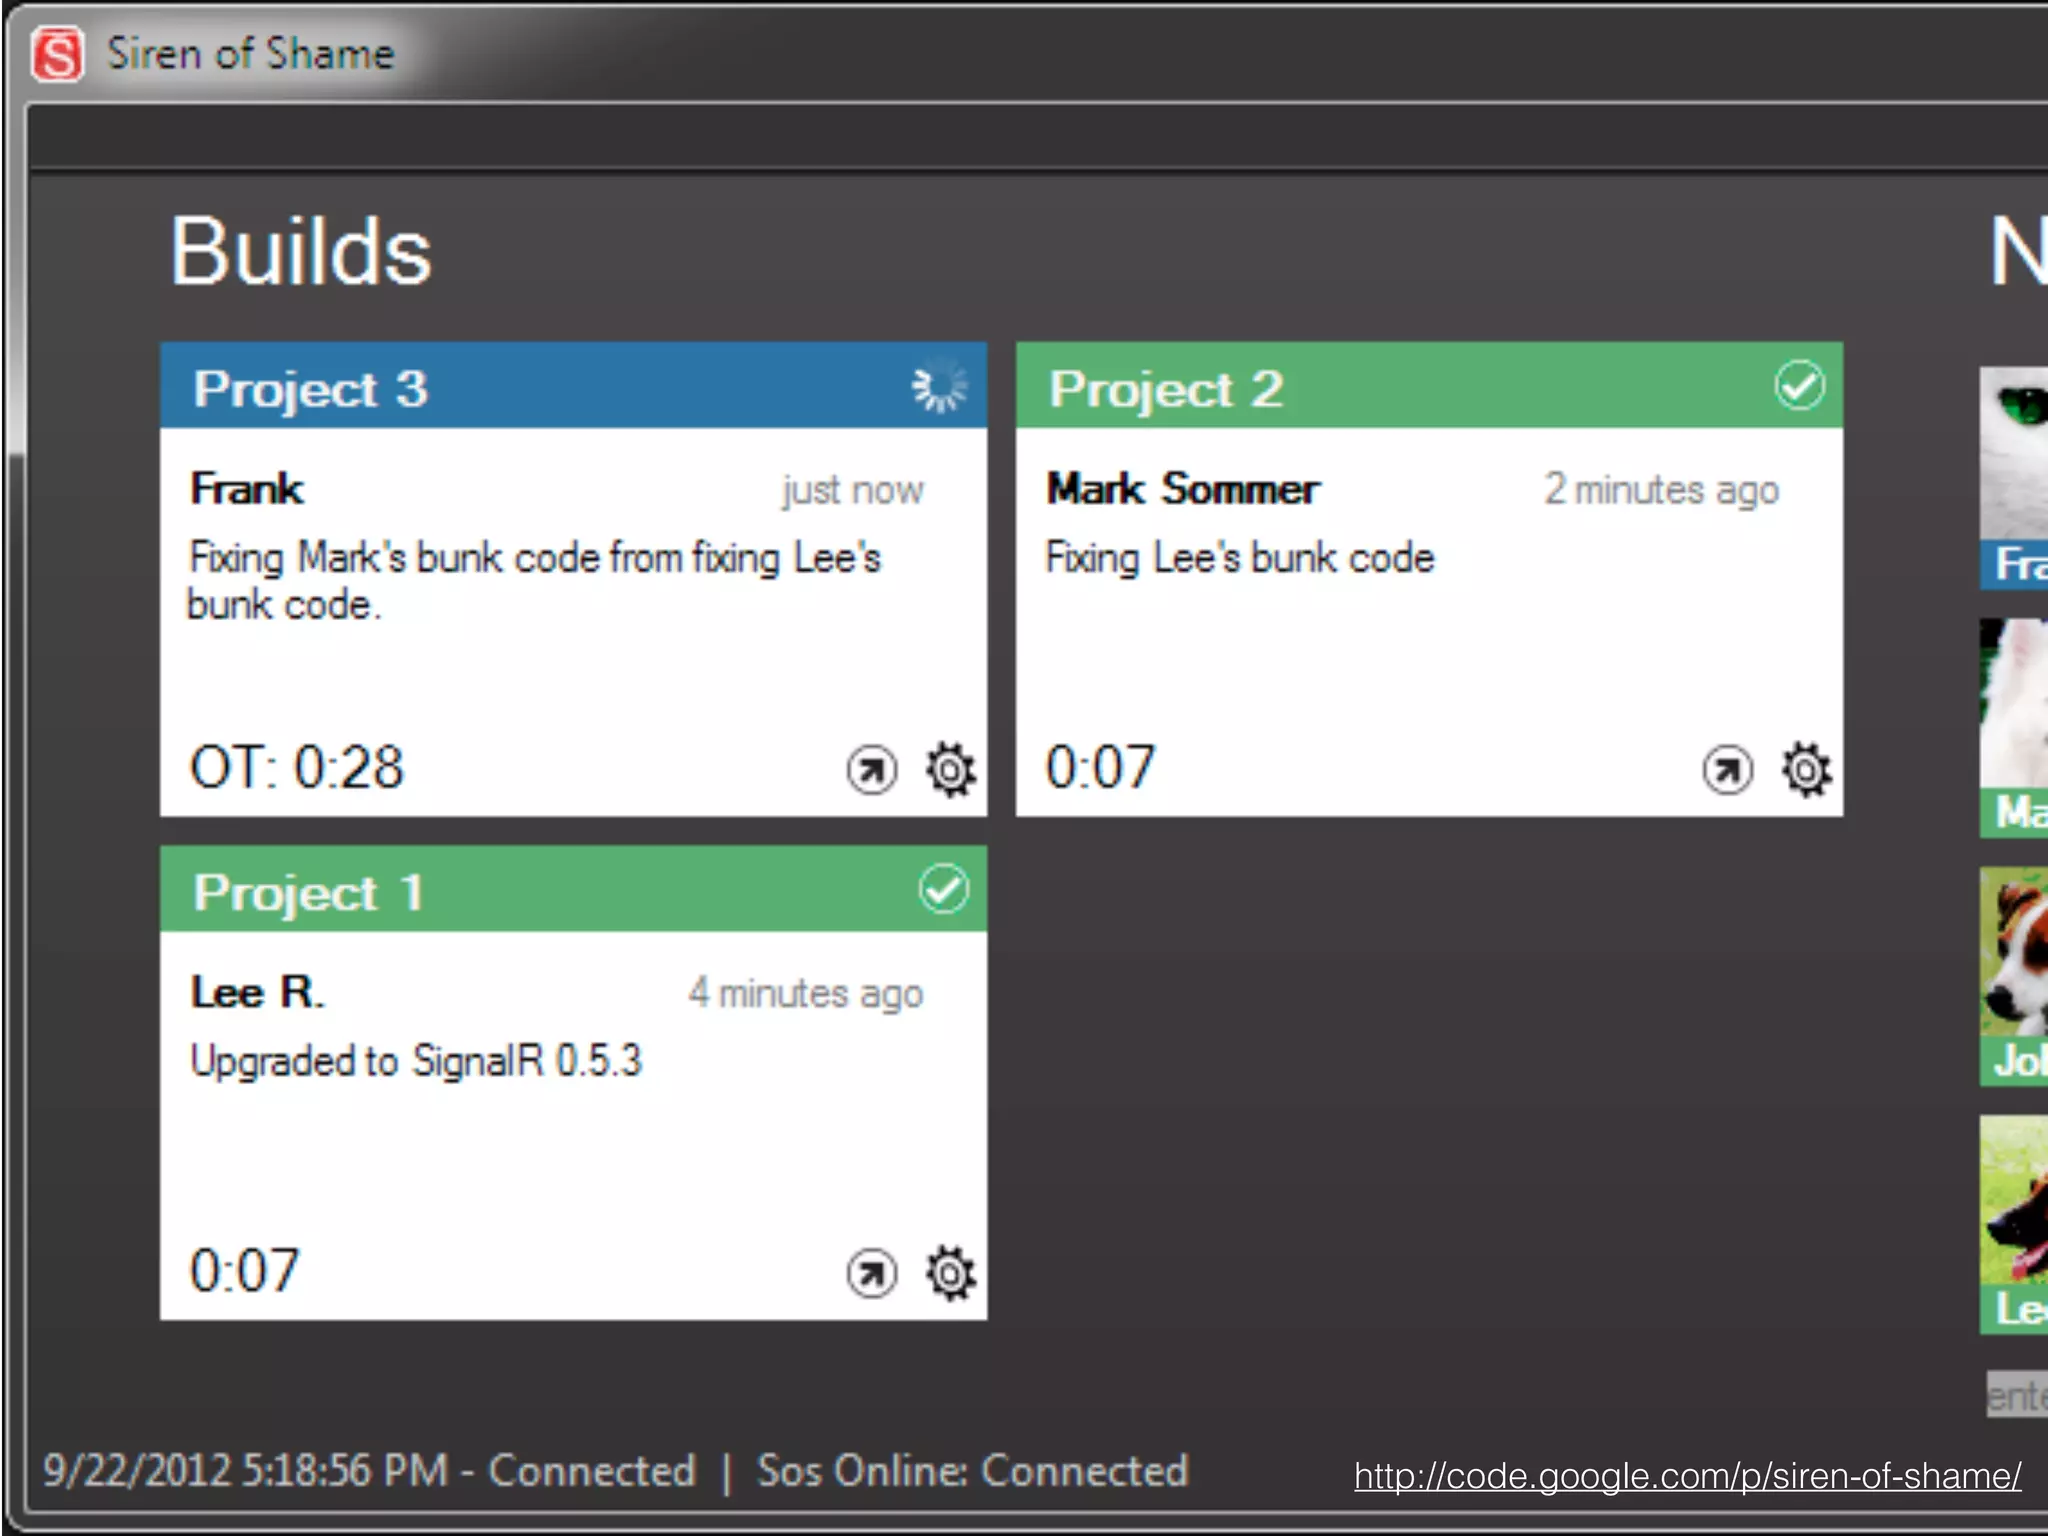The height and width of the screenshot is (1536, 2048).
Task: Open Project 2 build details arrow icon
Action: [1728, 770]
